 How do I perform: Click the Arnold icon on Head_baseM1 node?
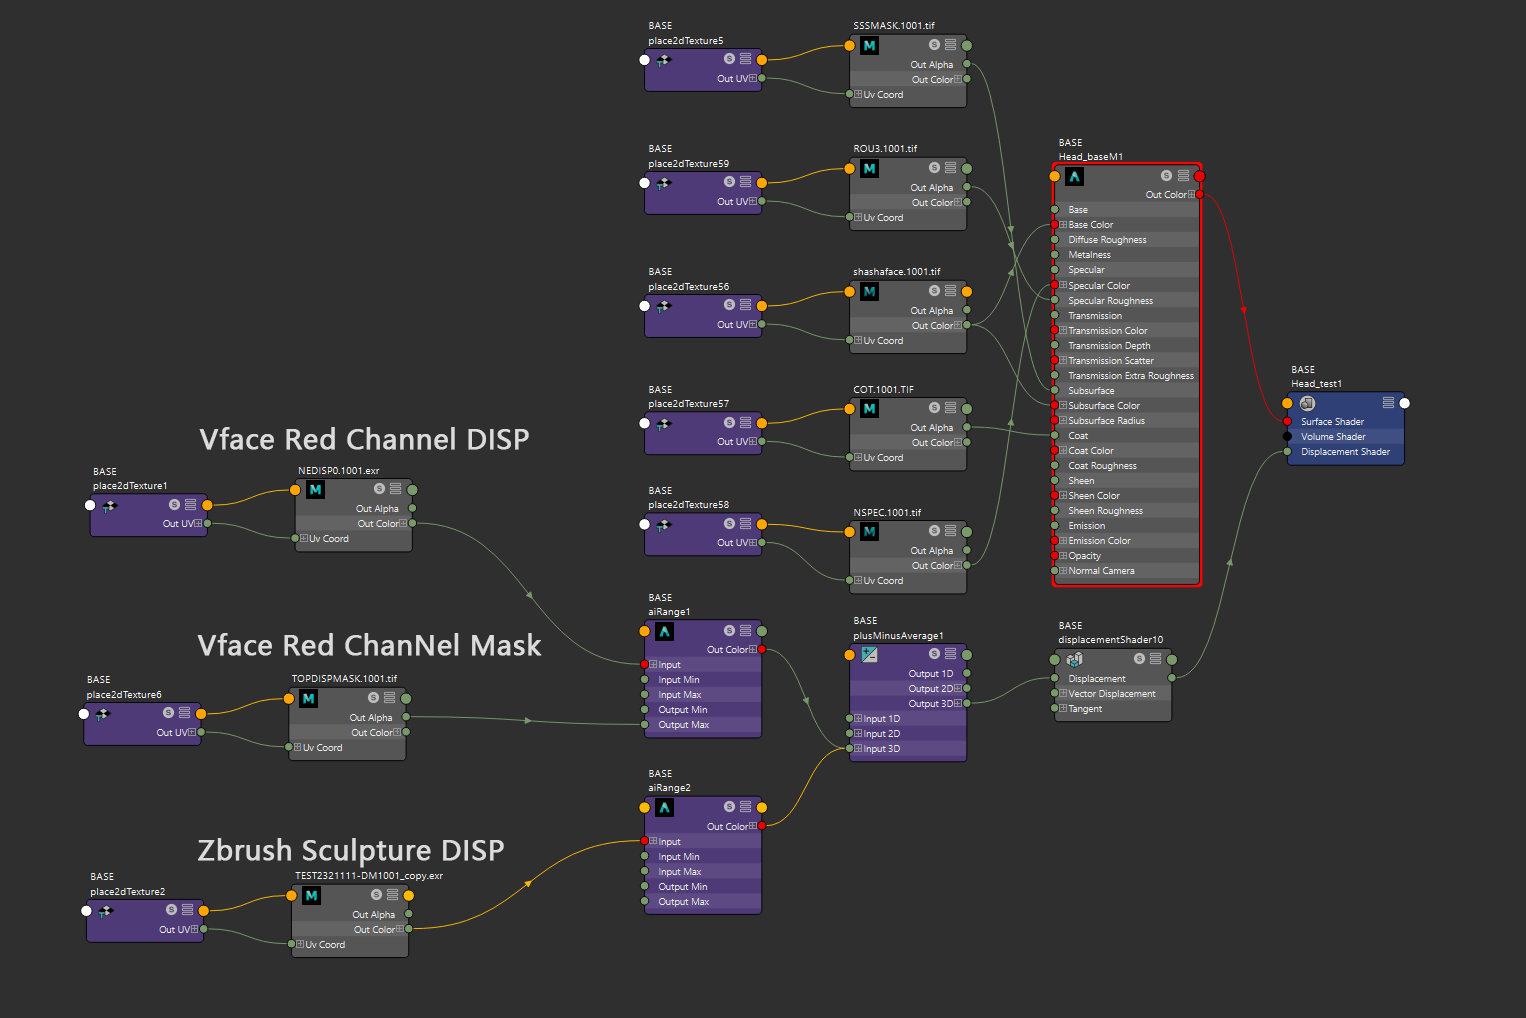coord(1074,176)
